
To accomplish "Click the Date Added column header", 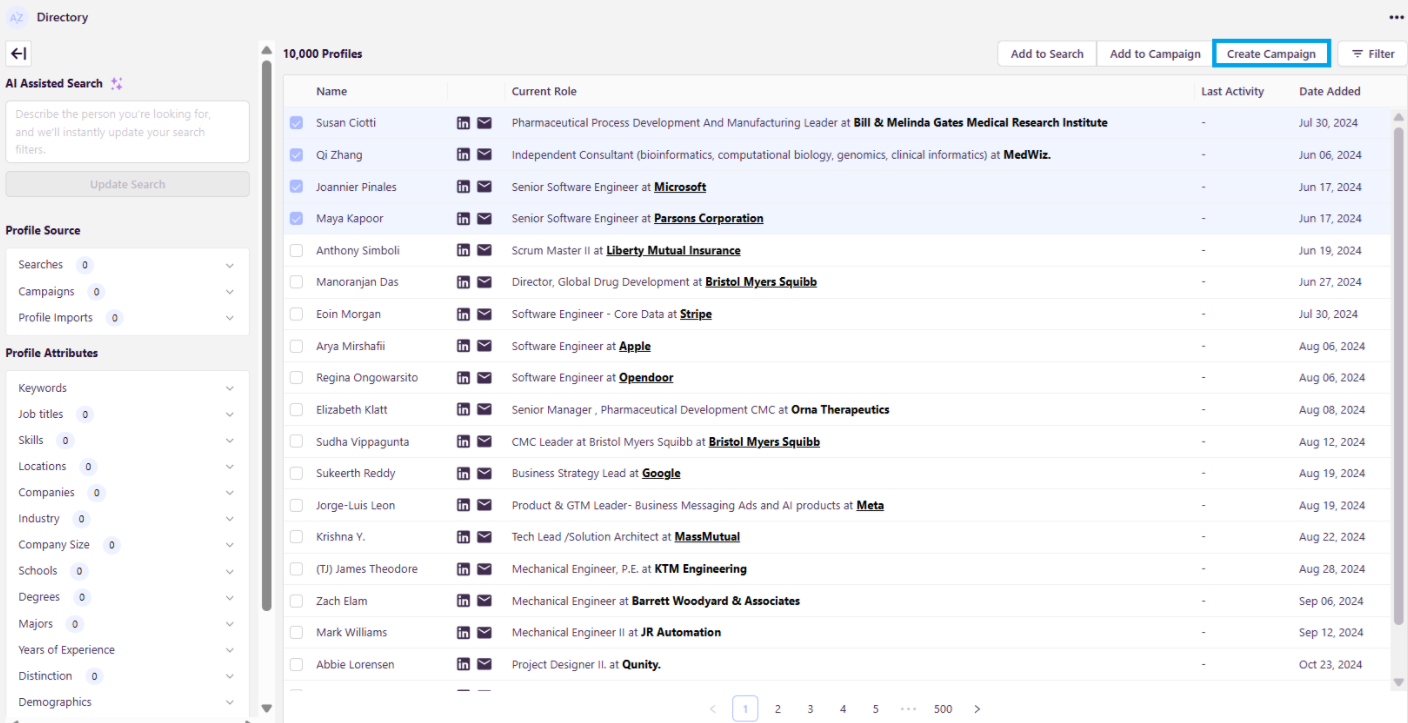I will coord(1330,91).
